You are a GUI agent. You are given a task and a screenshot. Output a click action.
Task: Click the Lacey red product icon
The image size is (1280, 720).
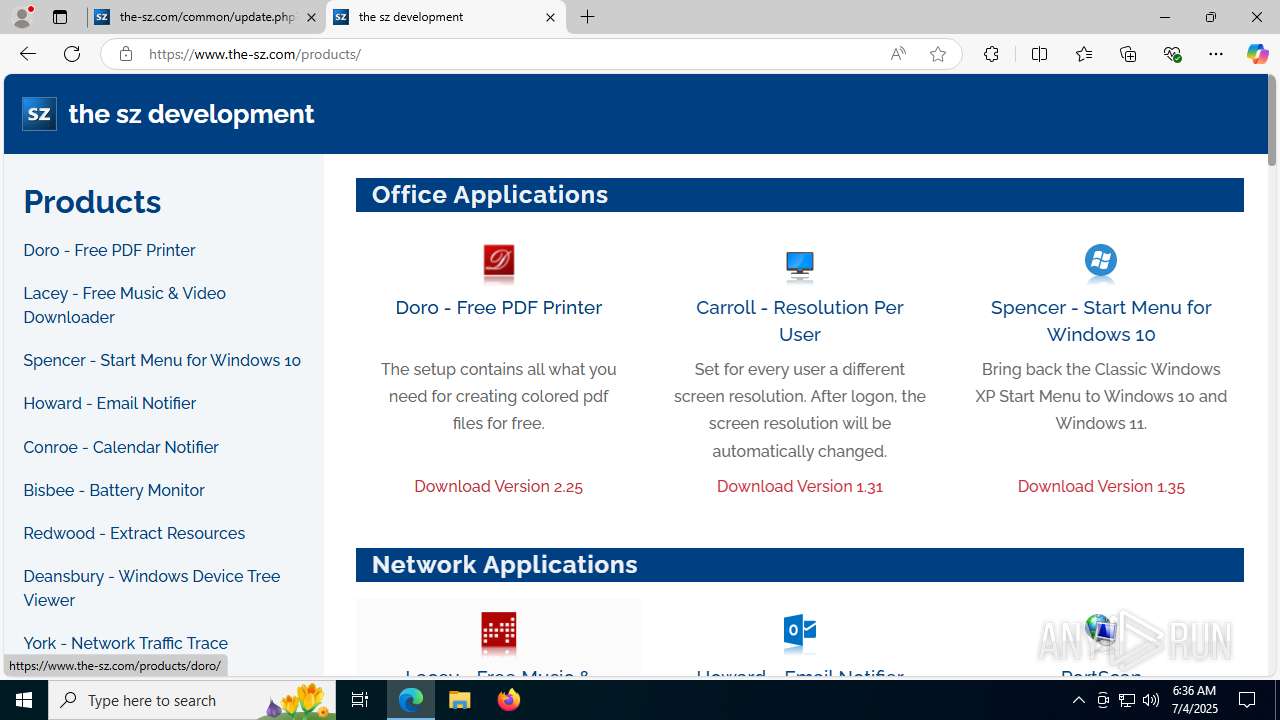coord(498,631)
